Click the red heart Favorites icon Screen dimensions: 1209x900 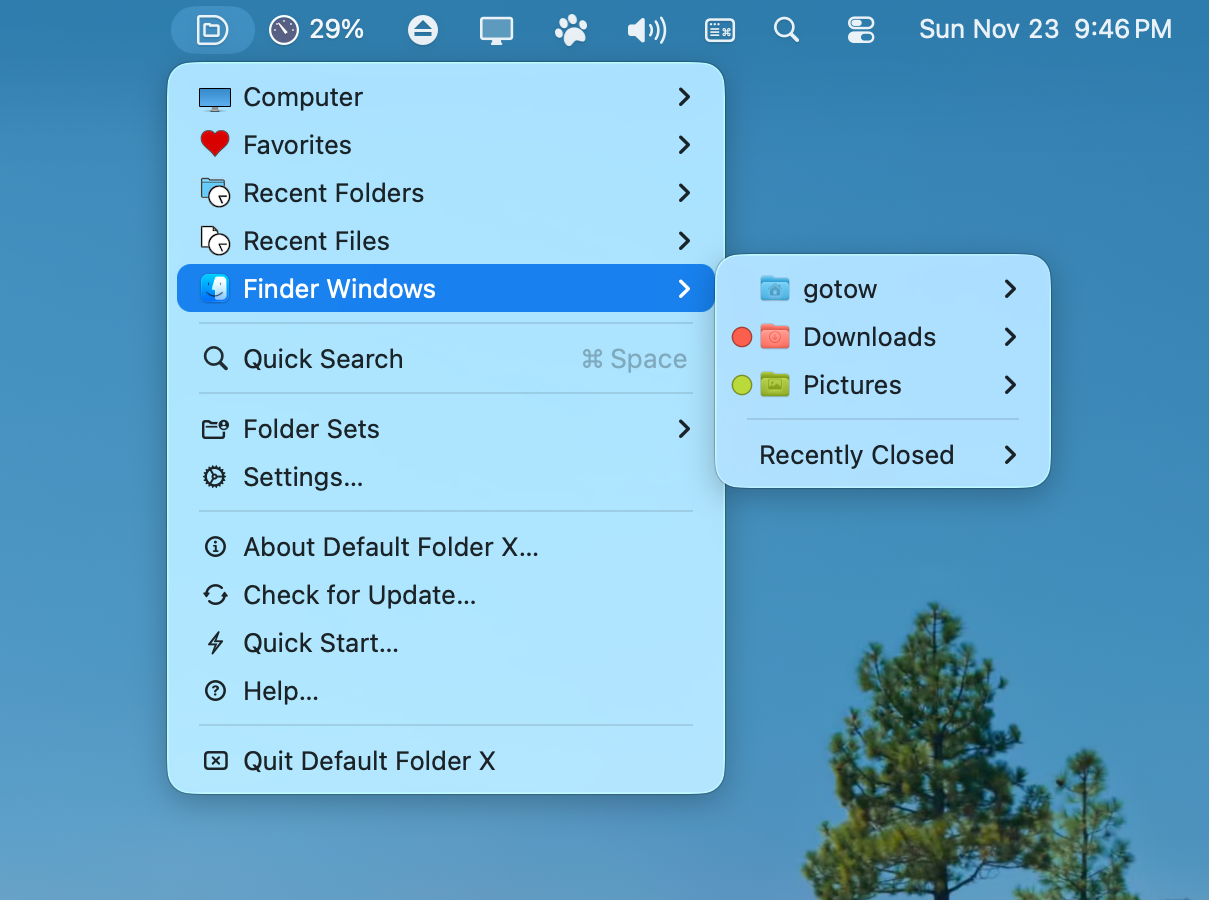point(215,145)
